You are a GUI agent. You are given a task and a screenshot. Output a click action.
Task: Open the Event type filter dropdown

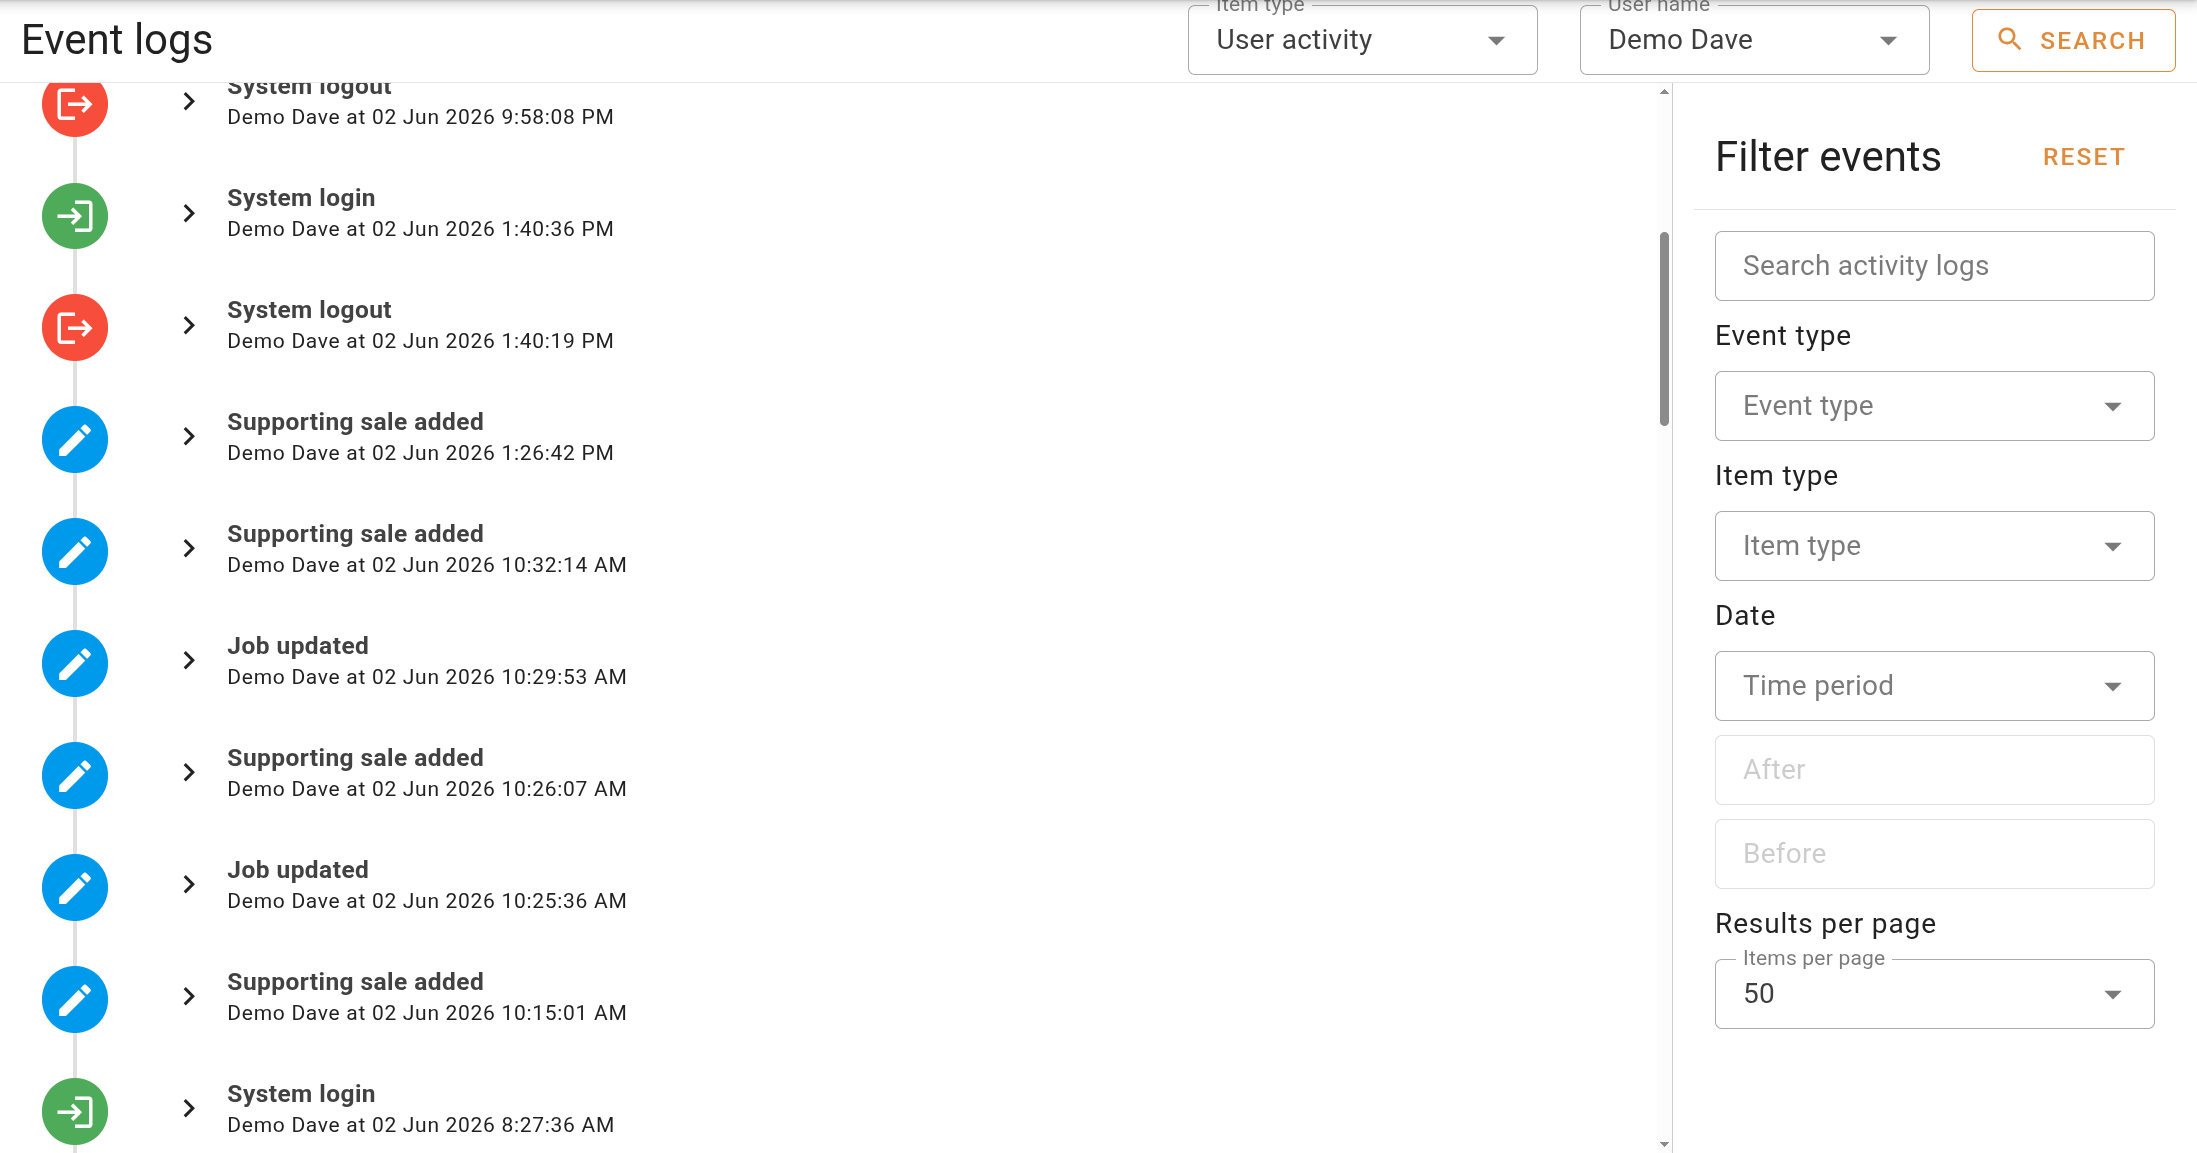pyautogui.click(x=1934, y=406)
